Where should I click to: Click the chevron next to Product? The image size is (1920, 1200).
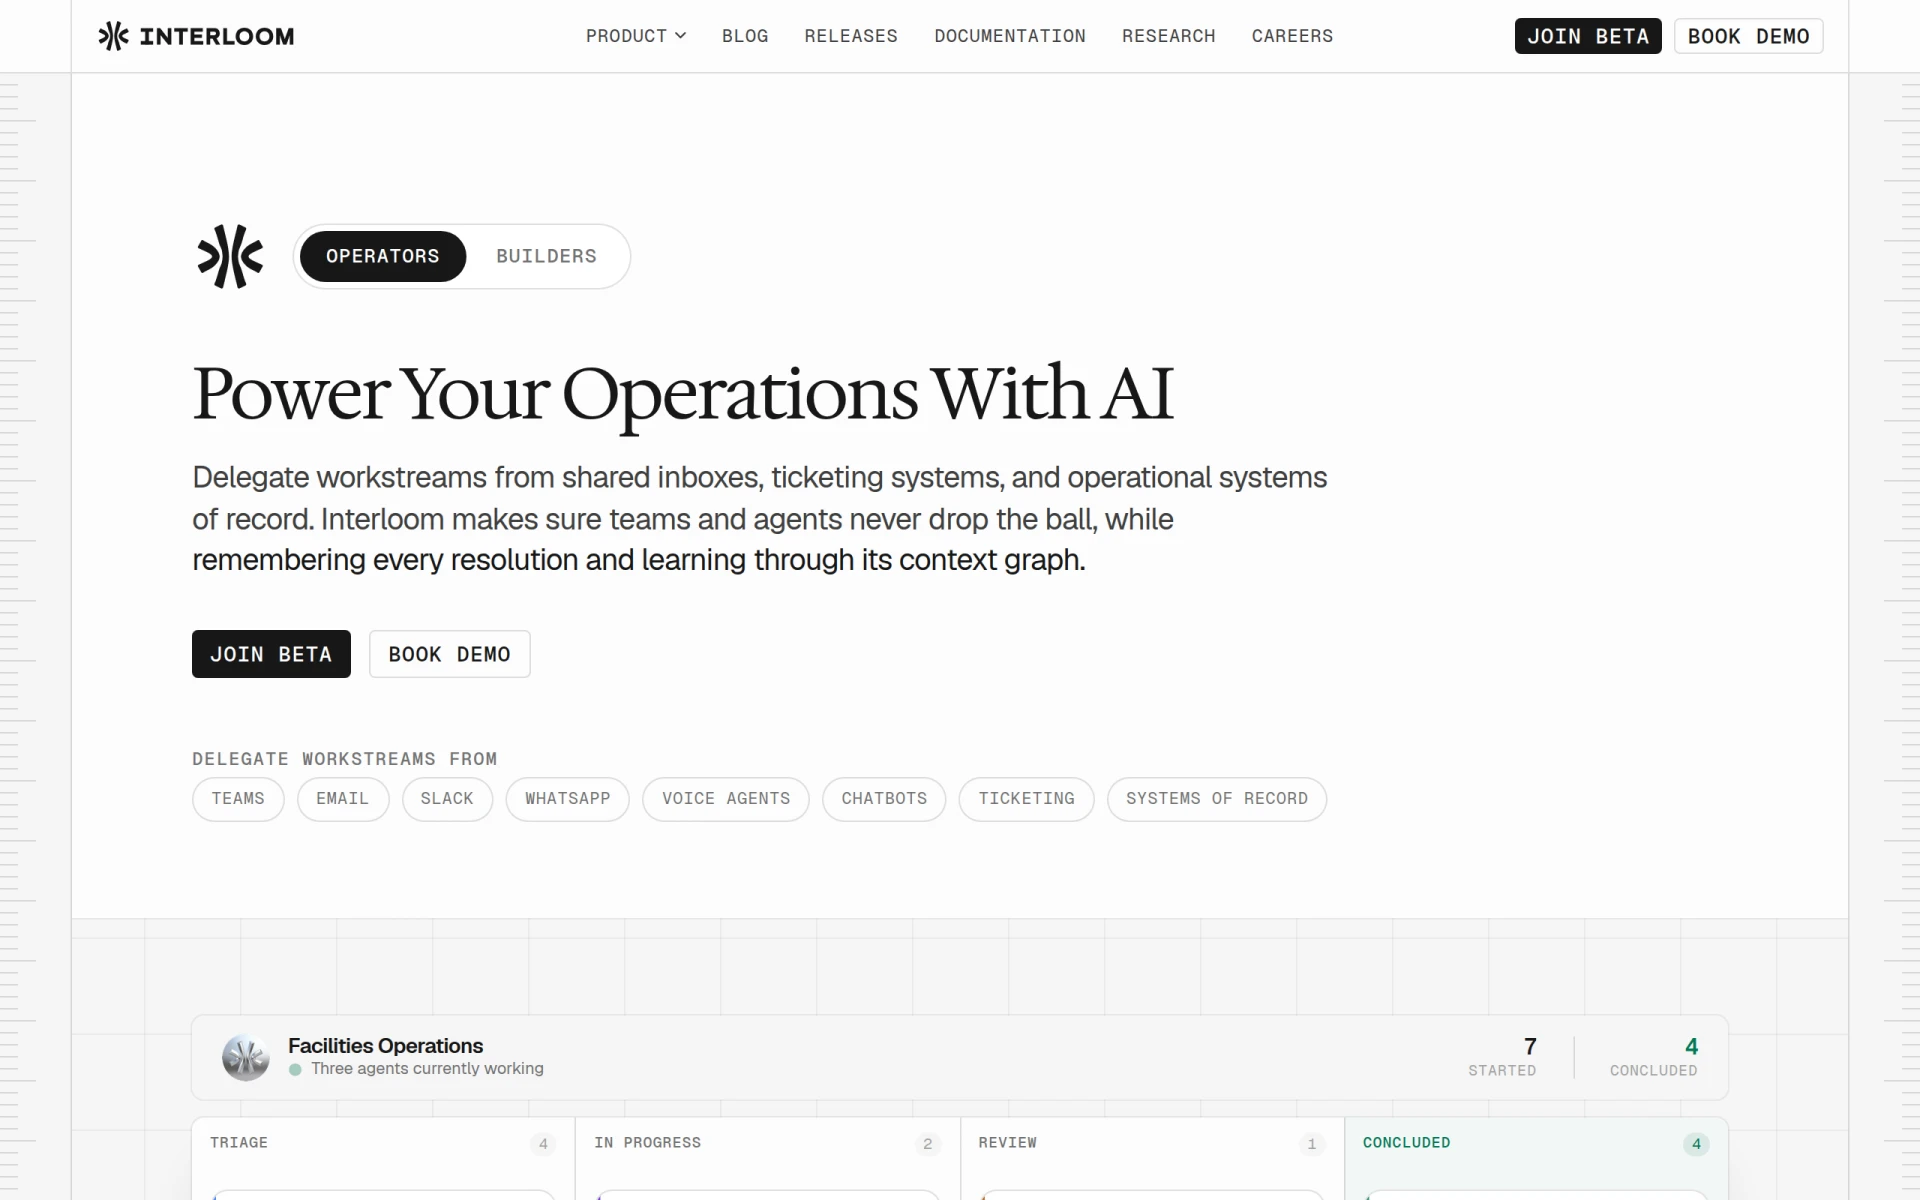(x=681, y=36)
